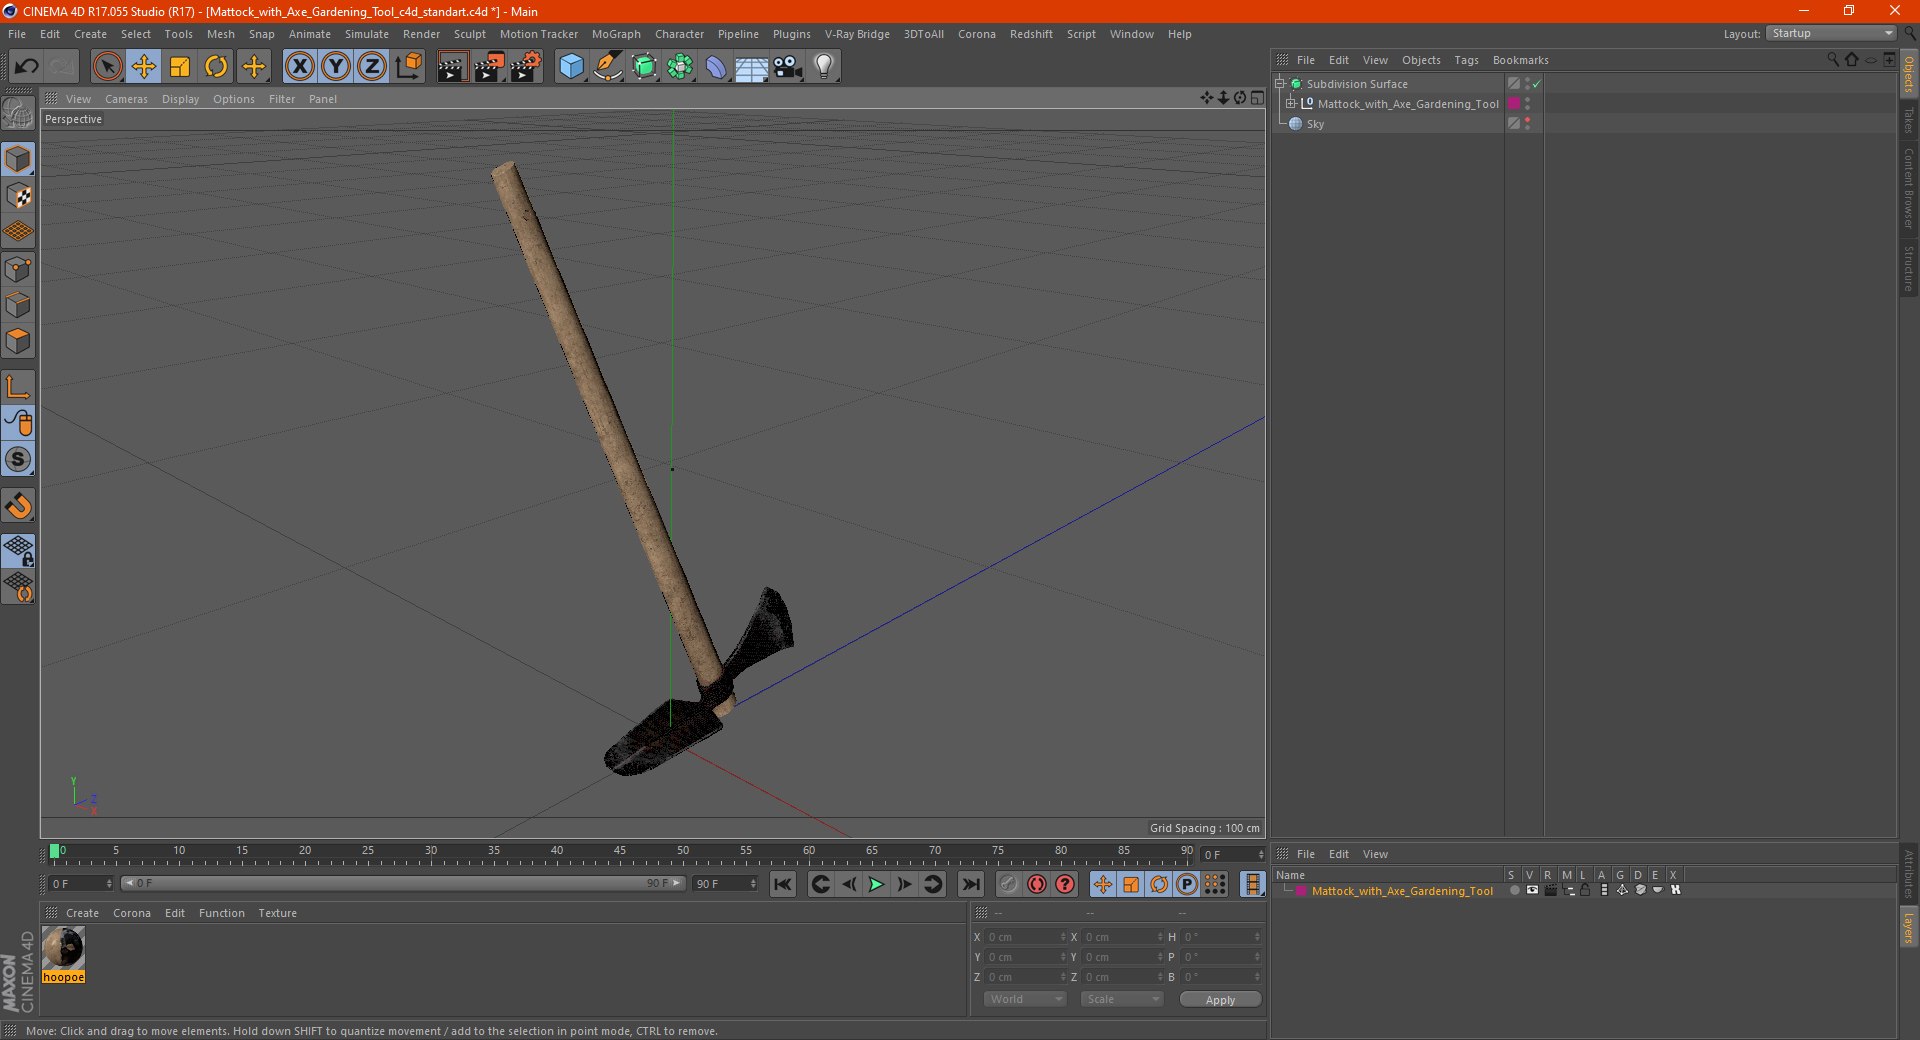Viewport: 1920px width, 1040px height.
Task: Enable Texture mode in left sidebar
Action: click(x=18, y=196)
